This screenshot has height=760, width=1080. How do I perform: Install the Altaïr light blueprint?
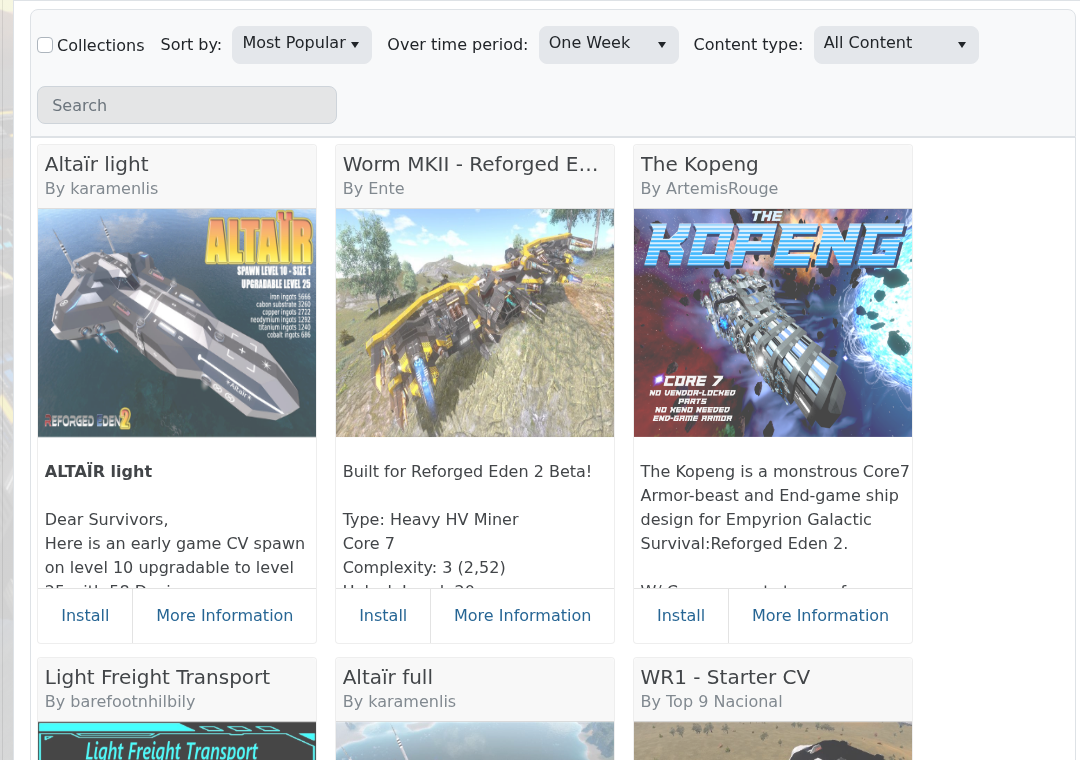(x=85, y=615)
